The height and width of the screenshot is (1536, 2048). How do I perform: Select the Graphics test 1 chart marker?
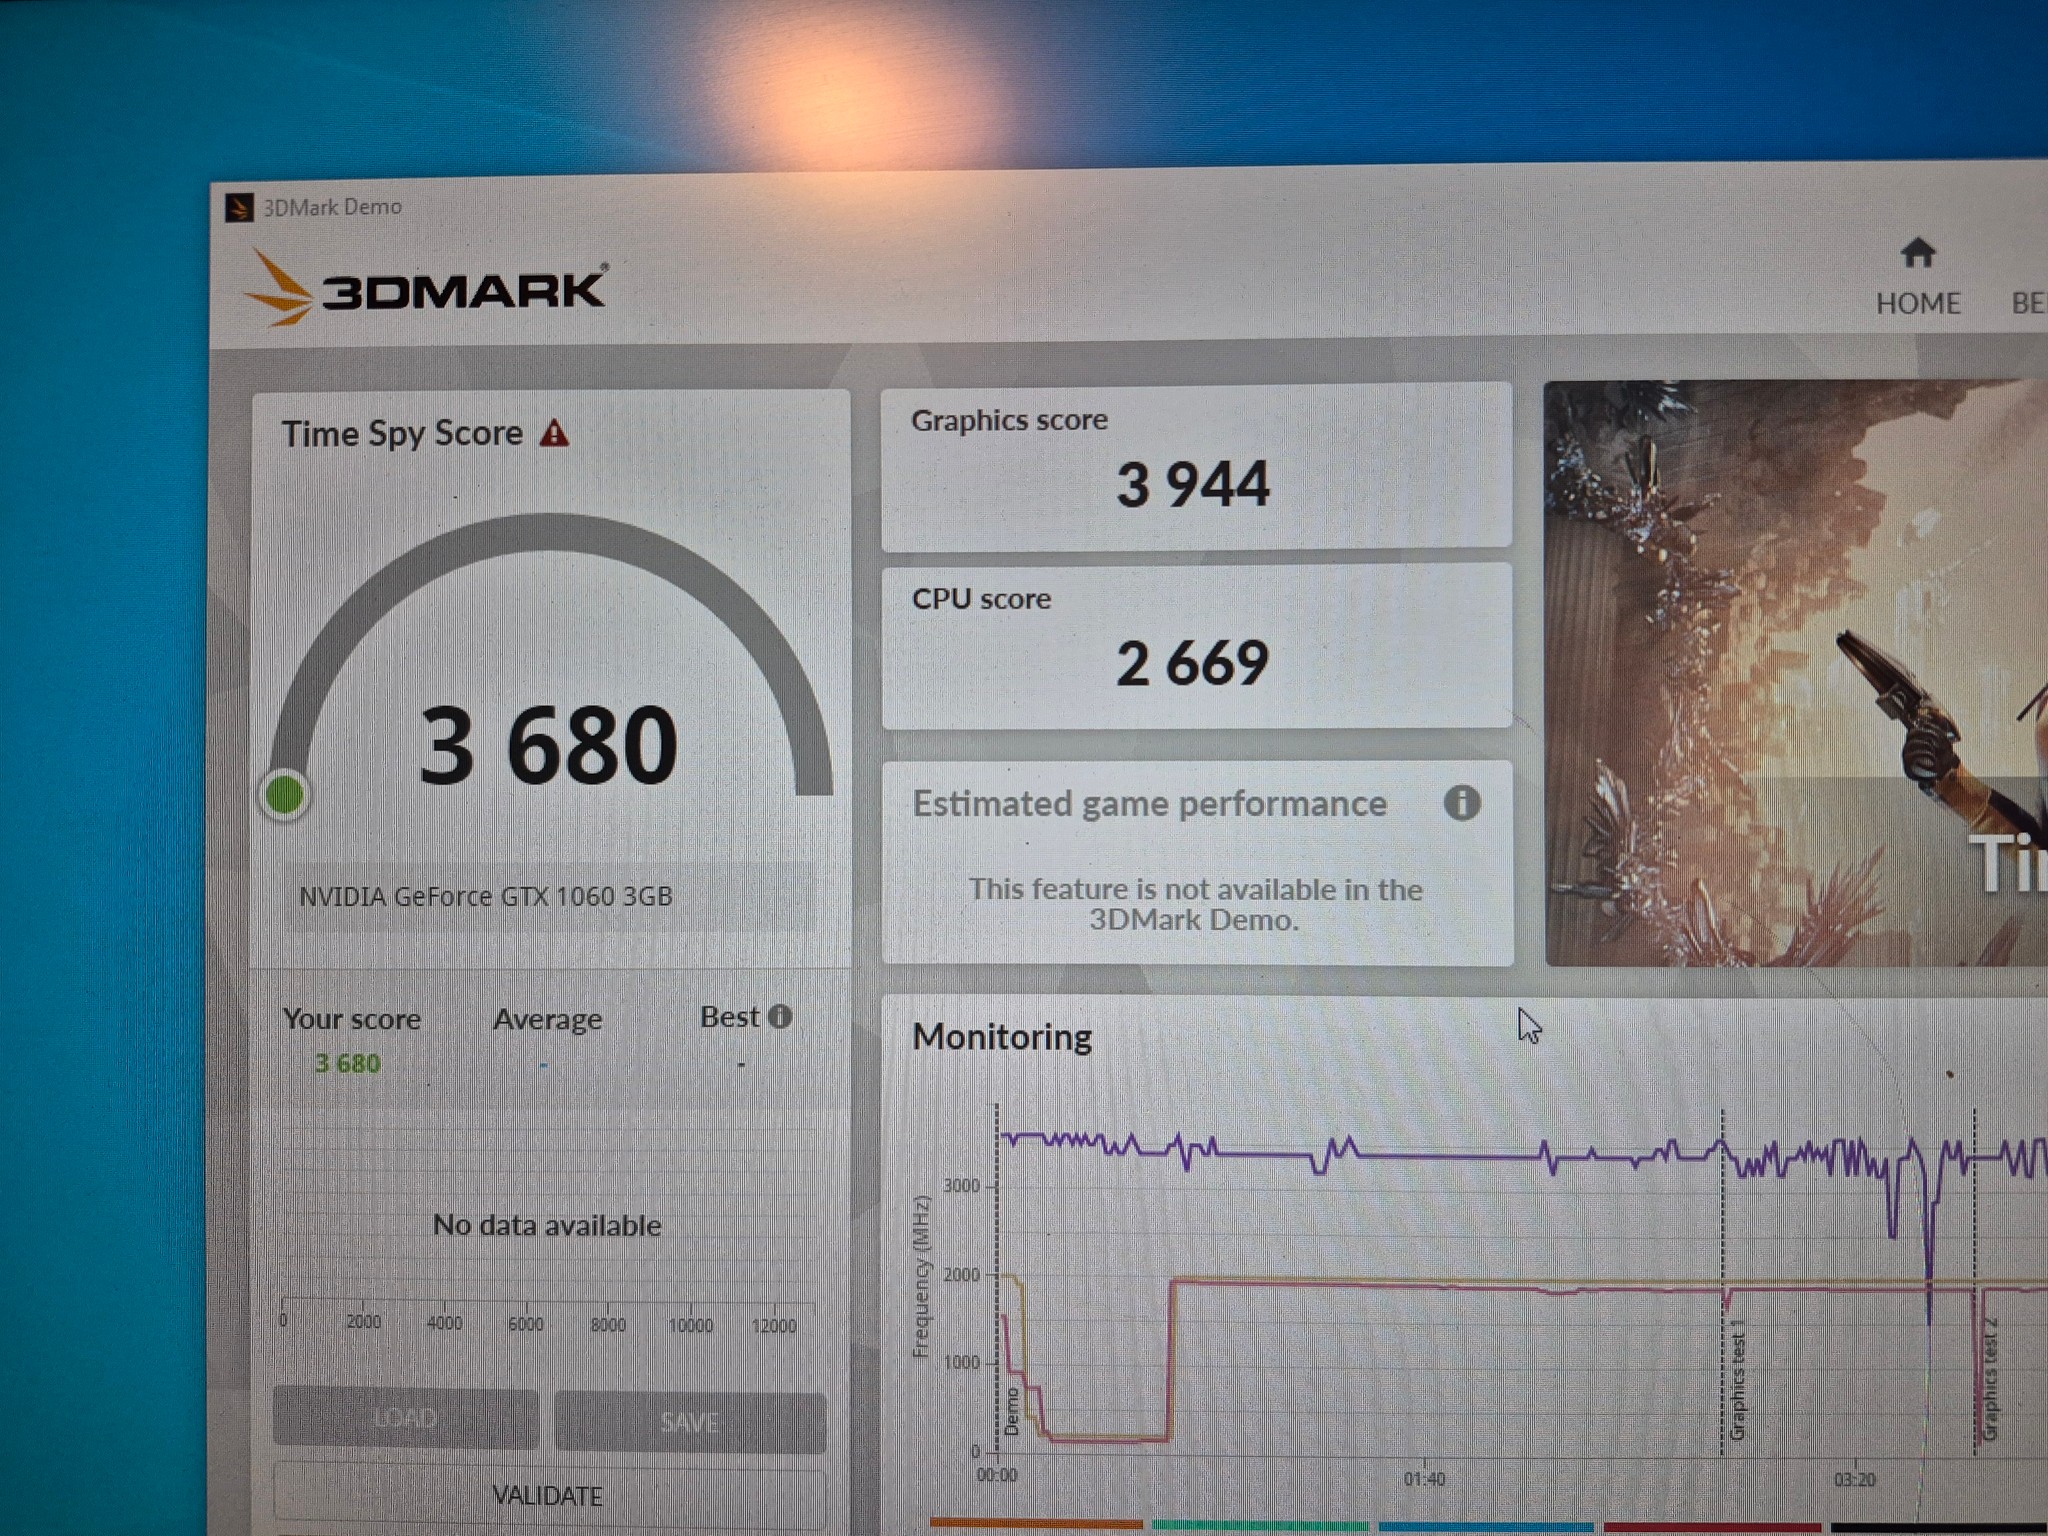click(1736, 1380)
